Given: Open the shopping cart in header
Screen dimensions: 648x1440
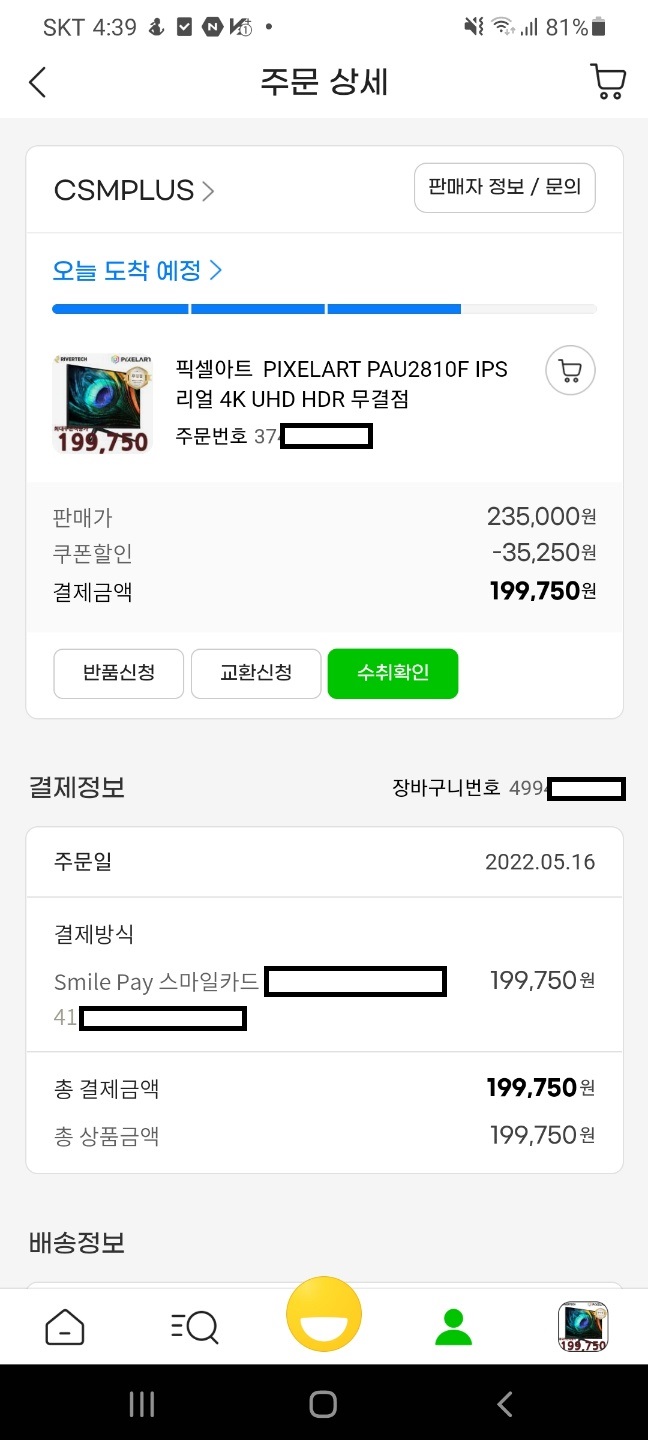Looking at the screenshot, I should pos(608,82).
